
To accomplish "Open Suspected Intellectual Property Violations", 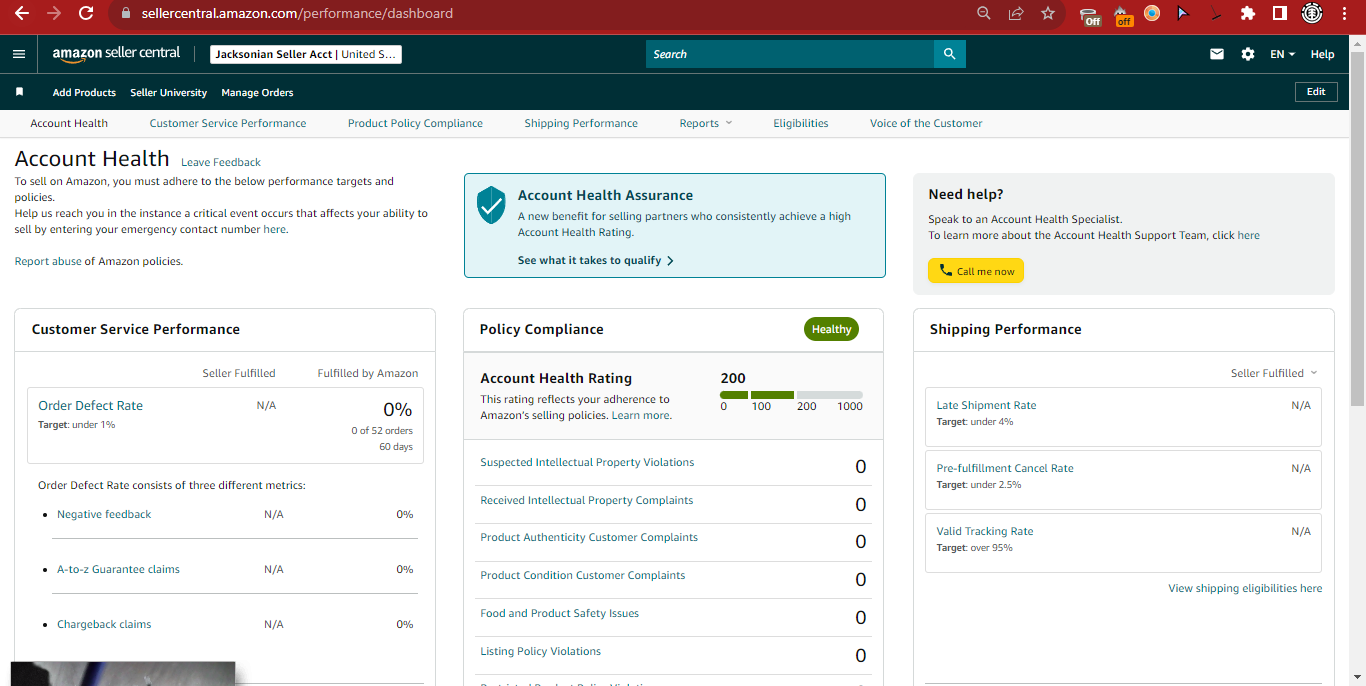I will tap(587, 462).
